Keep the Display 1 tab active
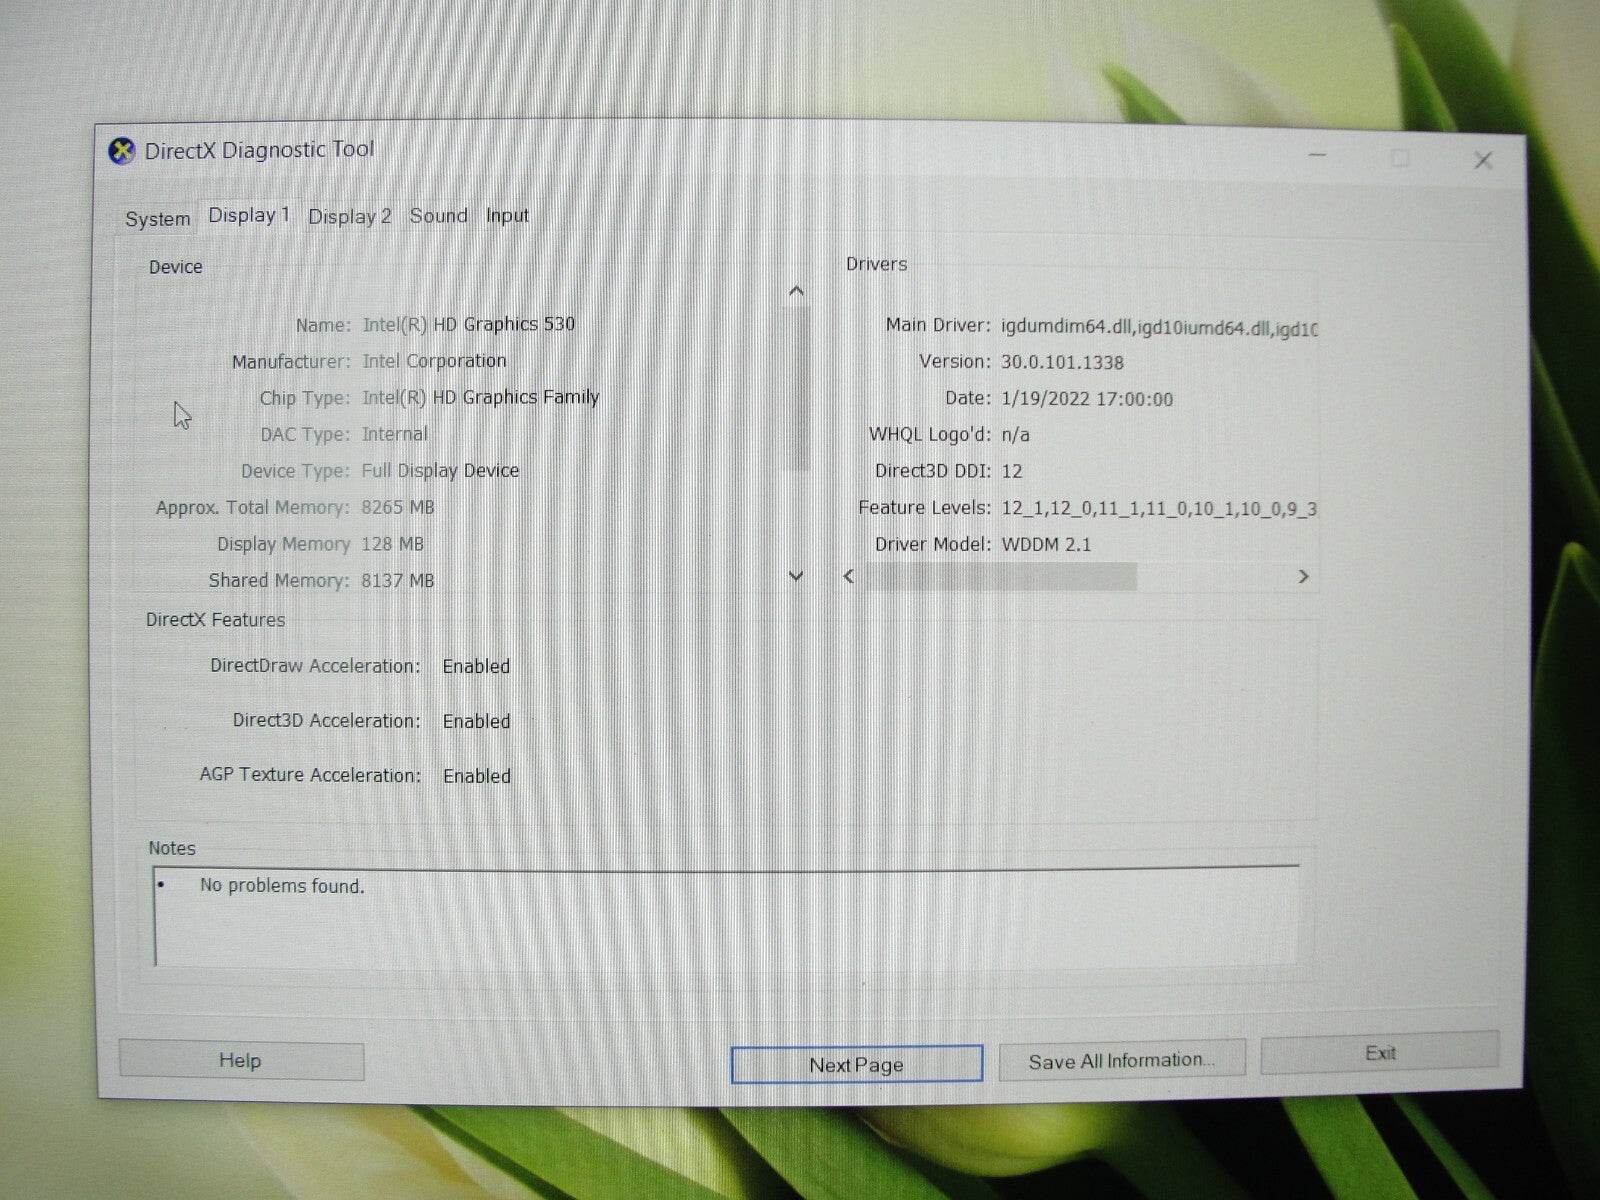 [248, 214]
